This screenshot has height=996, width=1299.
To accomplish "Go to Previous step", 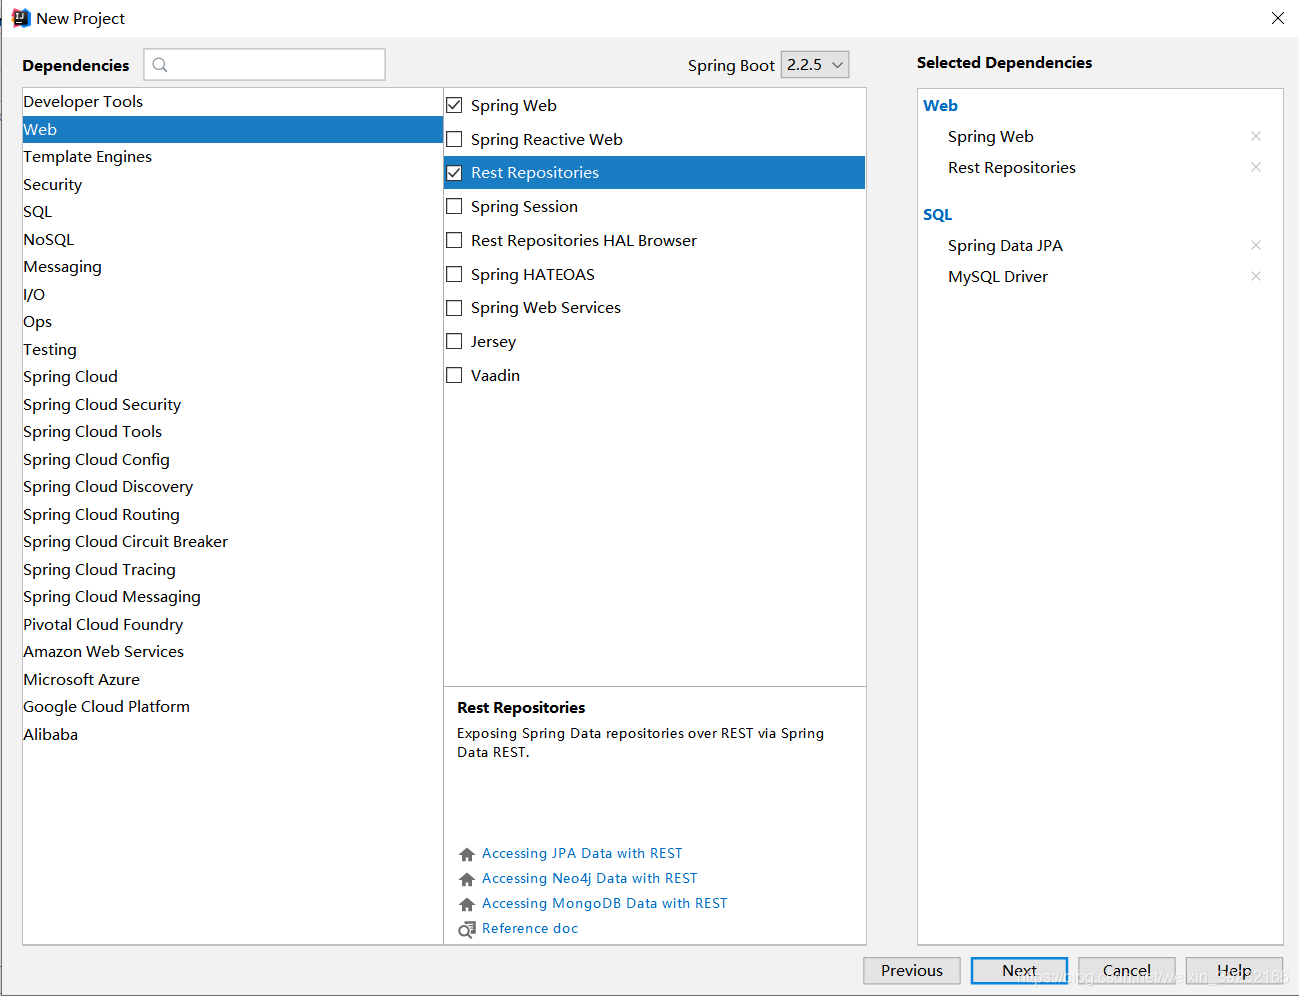I will point(912,970).
